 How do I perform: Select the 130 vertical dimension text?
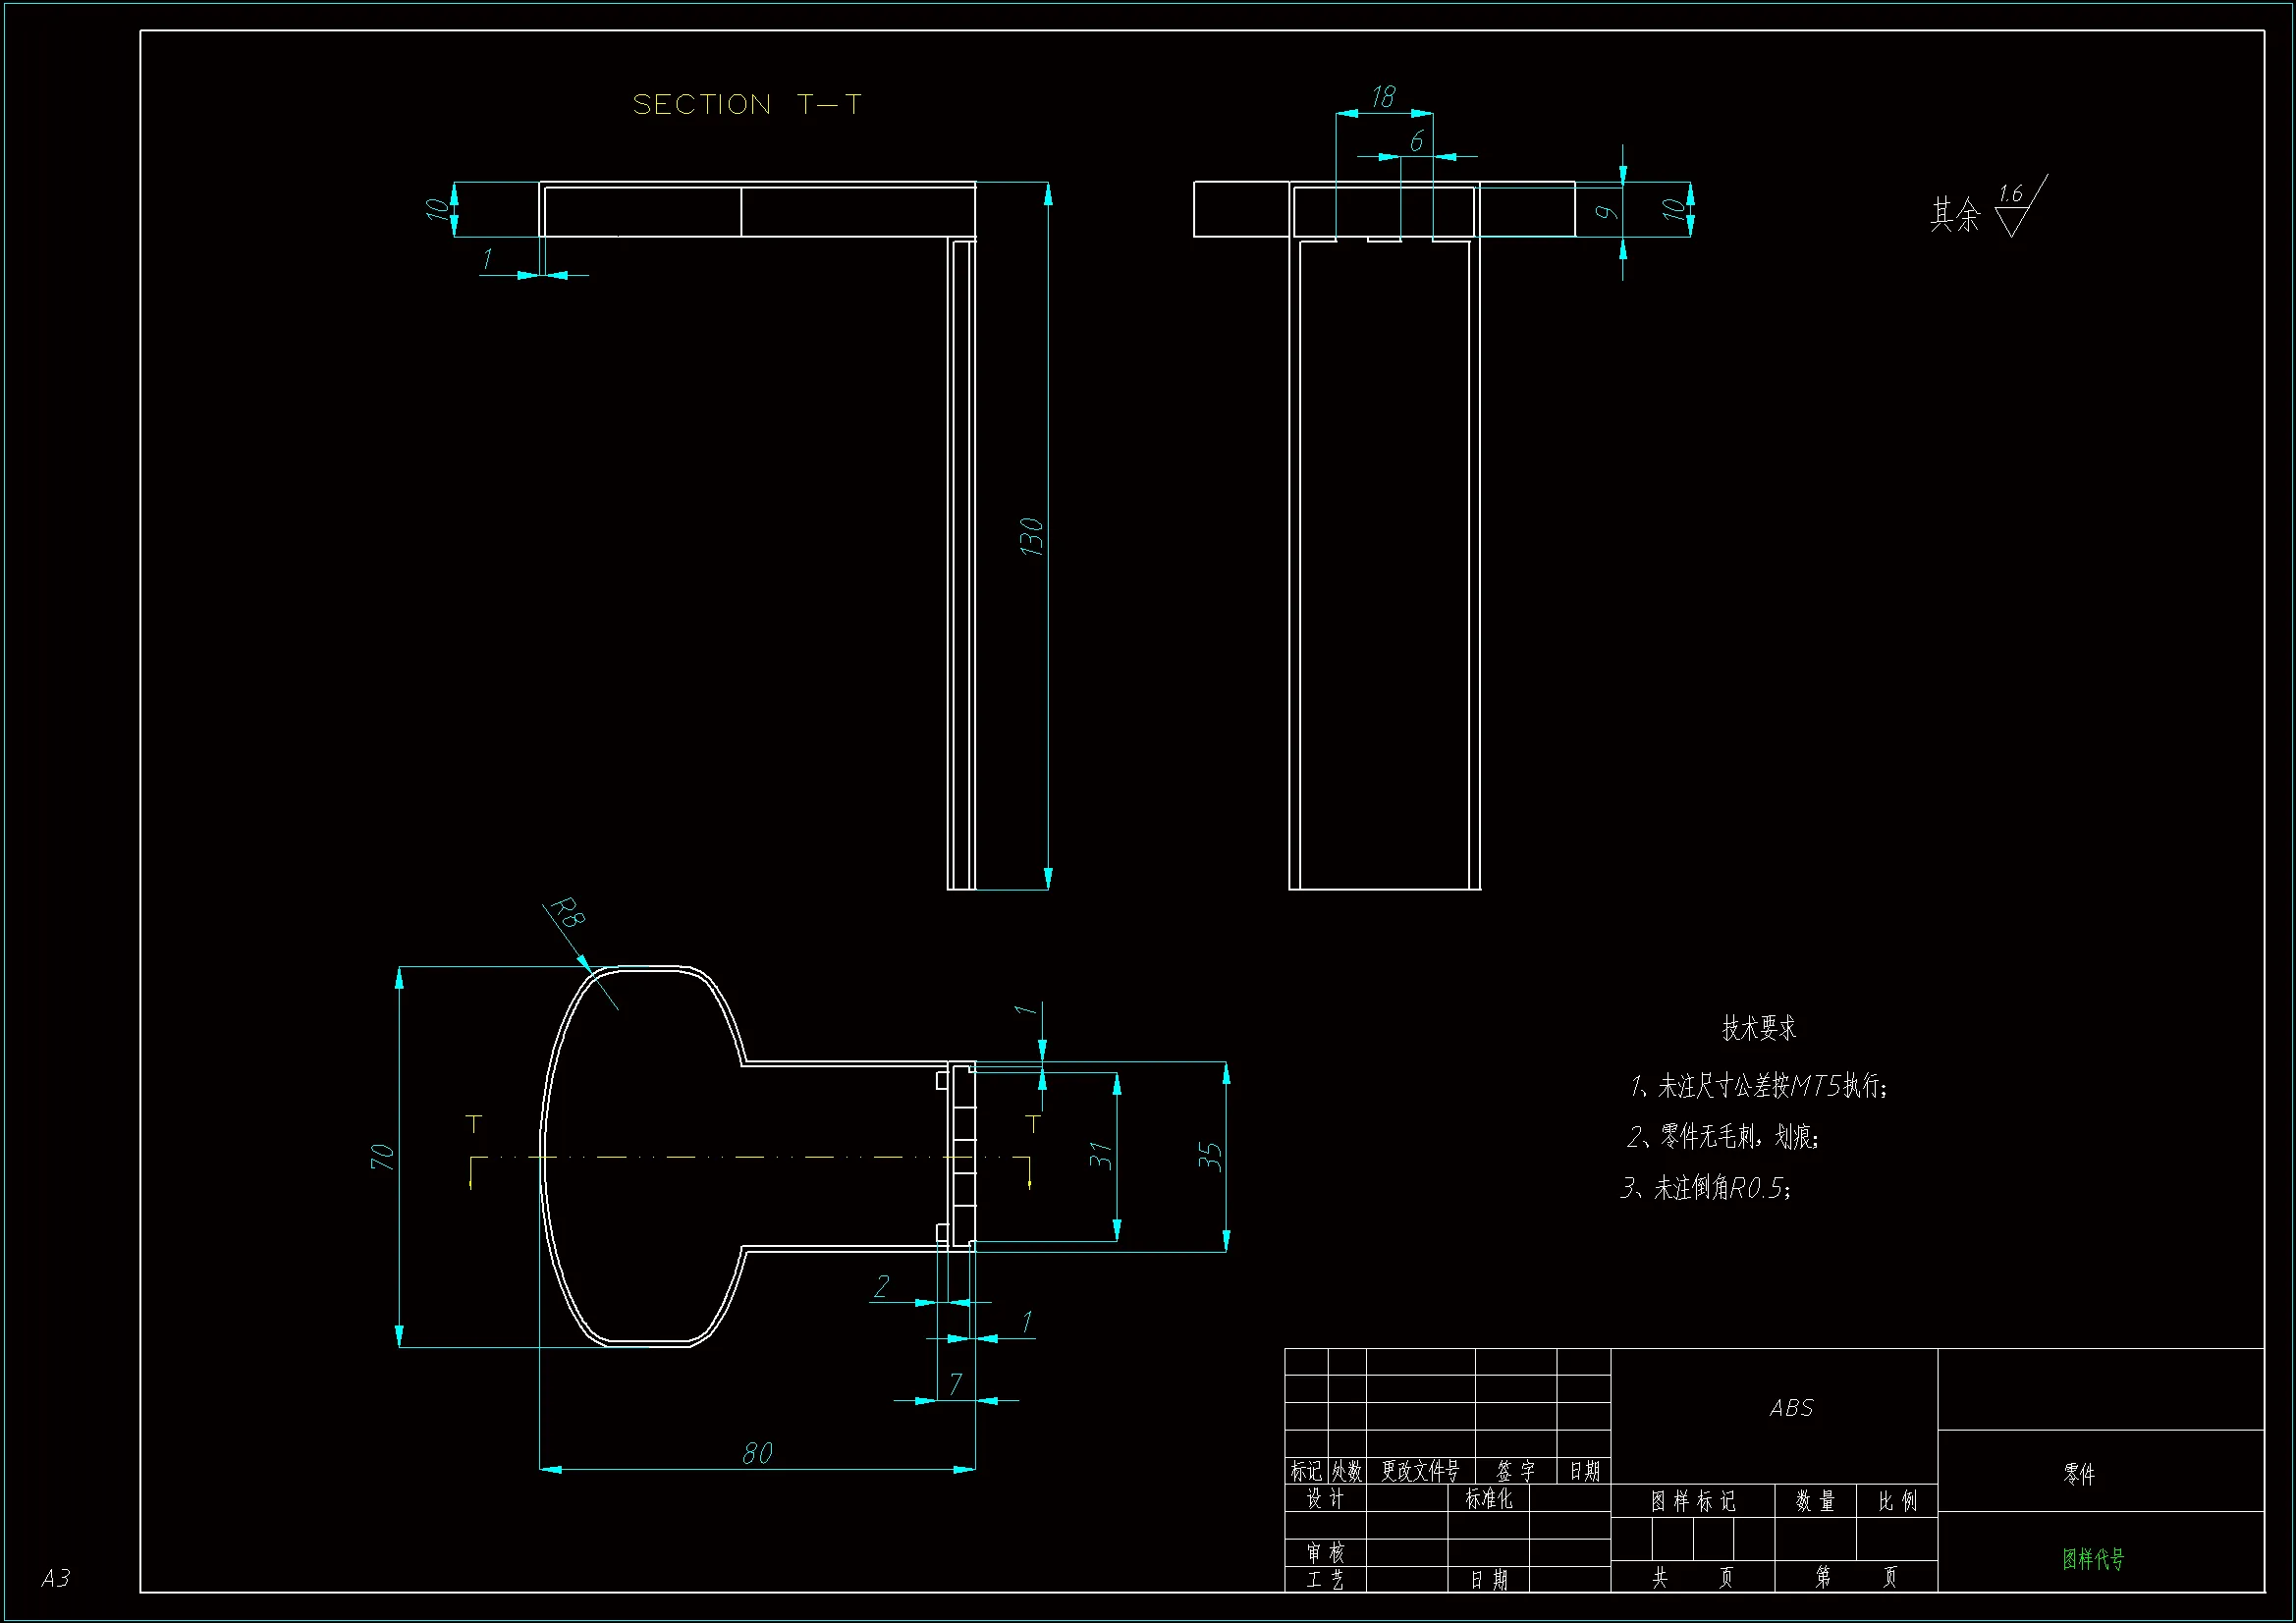click(x=1031, y=537)
